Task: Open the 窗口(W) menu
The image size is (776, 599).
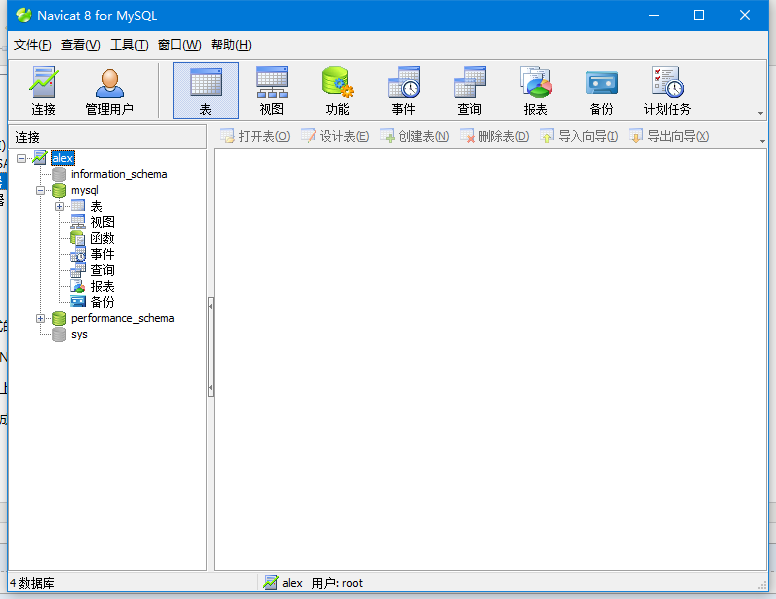Action: coord(180,45)
